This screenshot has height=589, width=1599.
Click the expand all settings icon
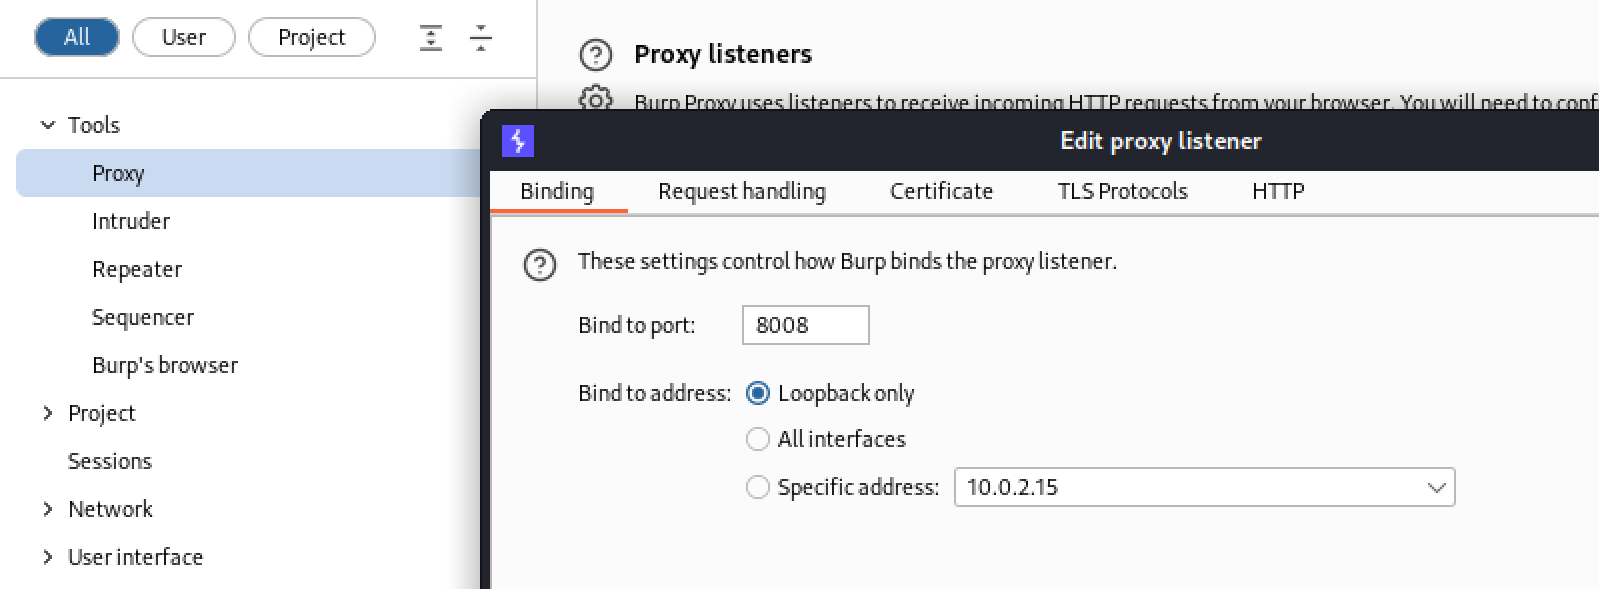click(431, 38)
